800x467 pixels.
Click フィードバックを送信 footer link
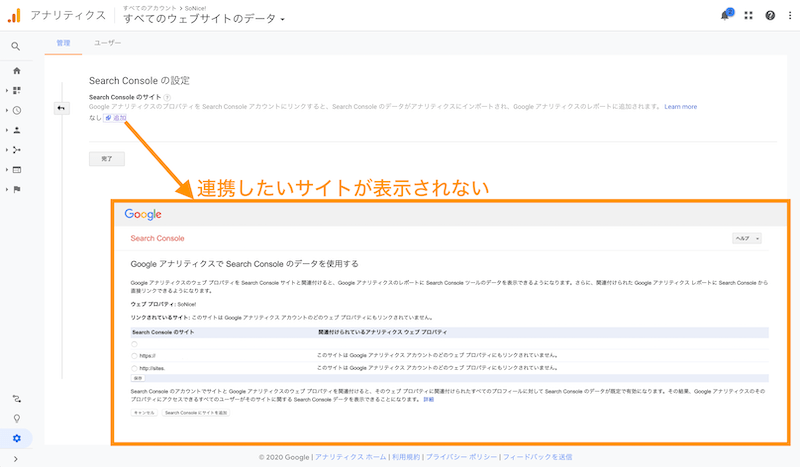tap(538, 457)
